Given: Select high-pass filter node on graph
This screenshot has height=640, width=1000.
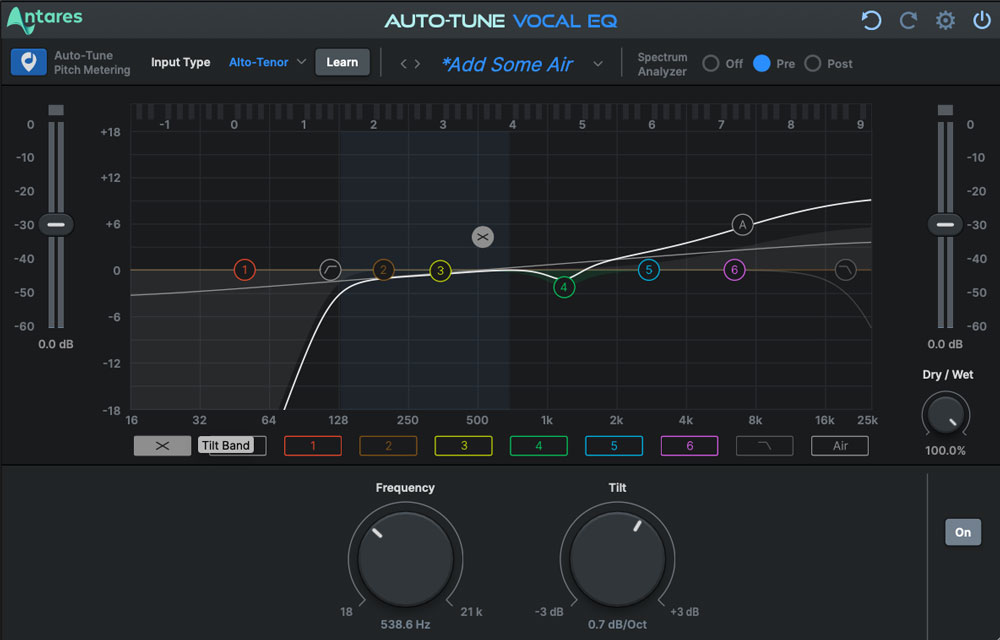Looking at the screenshot, I should 330,270.
